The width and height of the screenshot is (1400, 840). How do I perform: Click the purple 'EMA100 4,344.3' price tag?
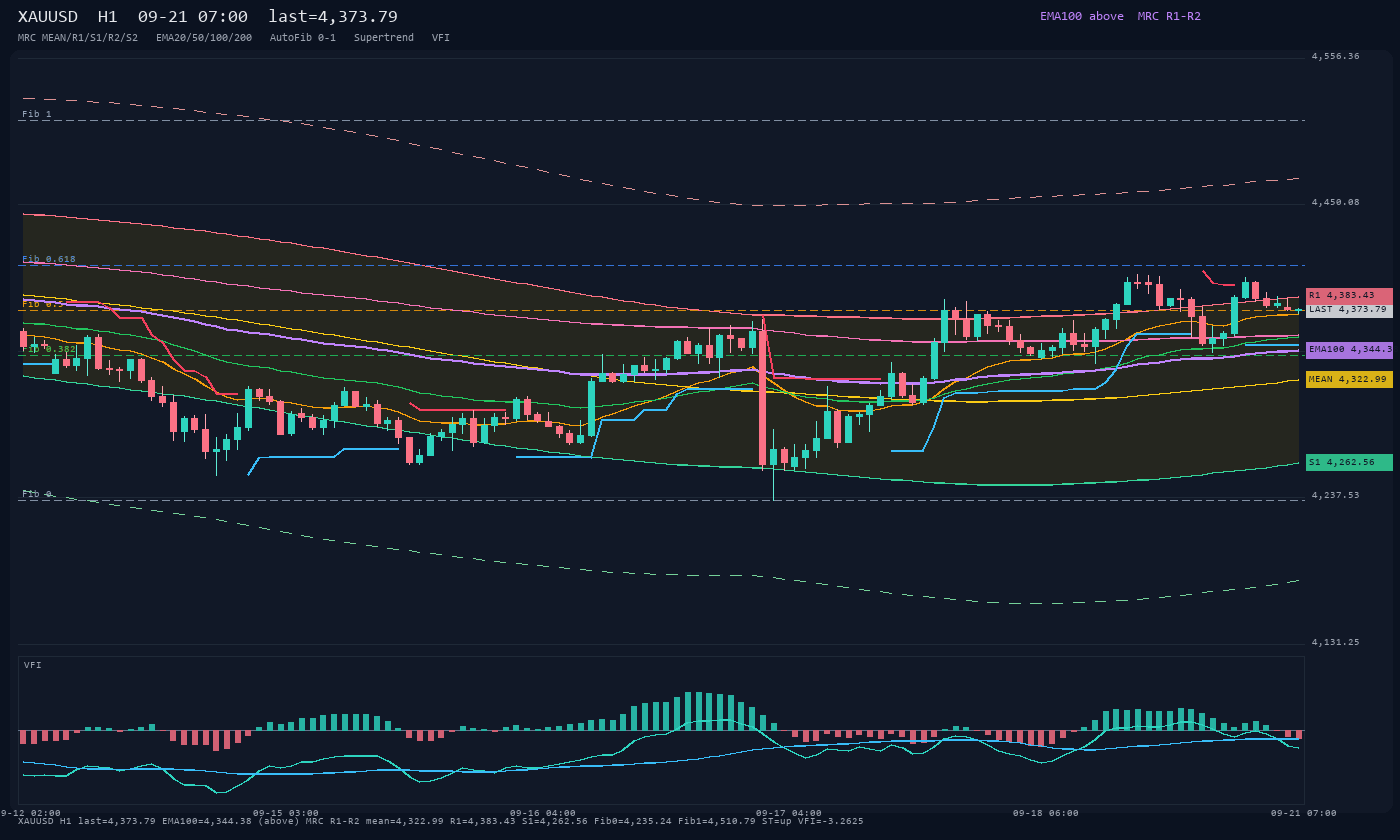click(x=1349, y=350)
